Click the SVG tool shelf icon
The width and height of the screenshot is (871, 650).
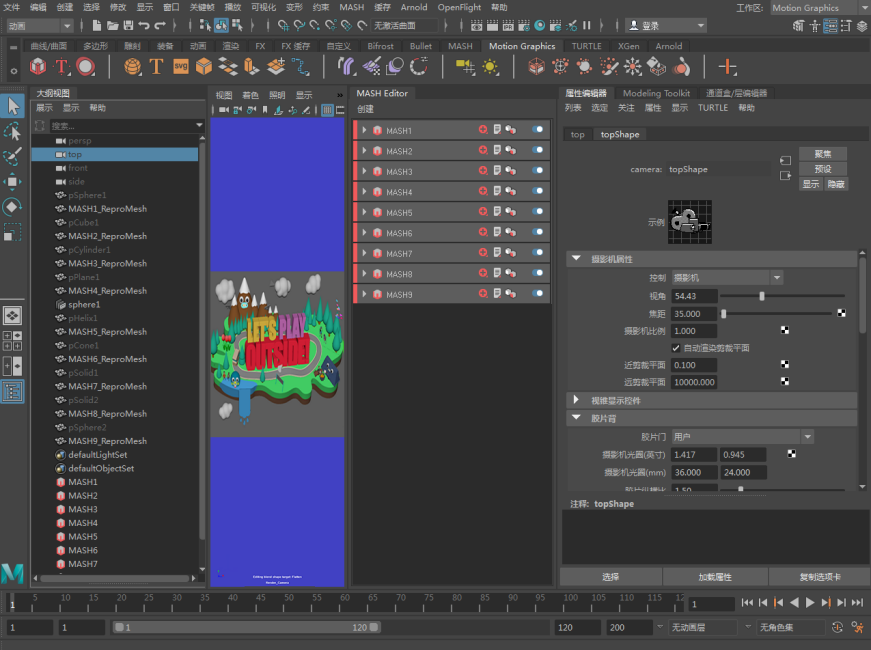181,67
